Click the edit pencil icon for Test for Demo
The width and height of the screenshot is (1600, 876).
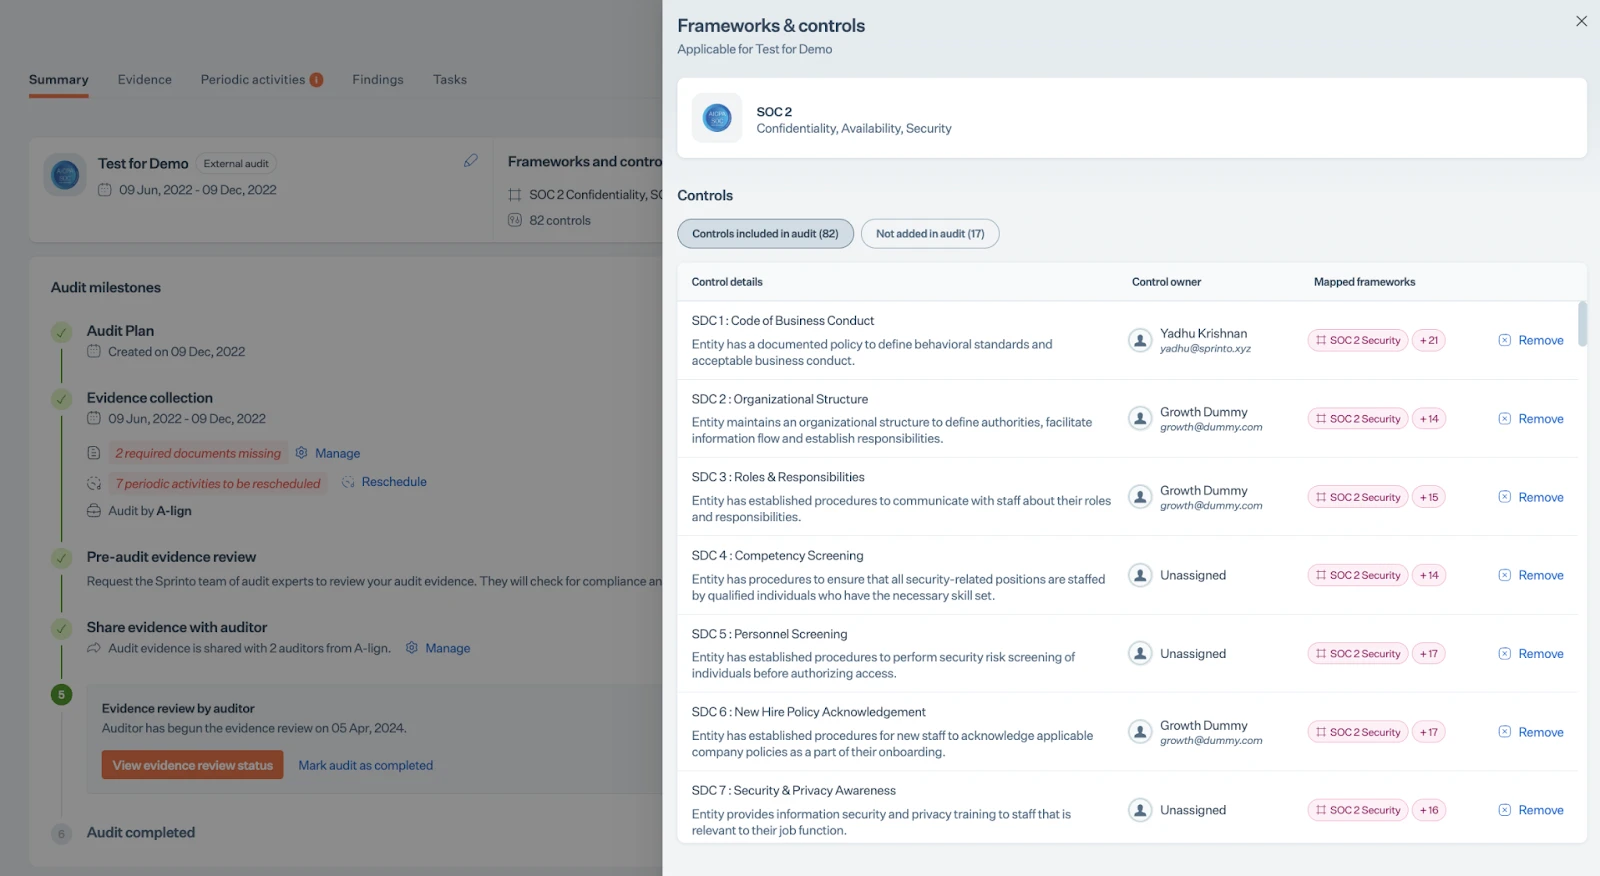(x=470, y=161)
